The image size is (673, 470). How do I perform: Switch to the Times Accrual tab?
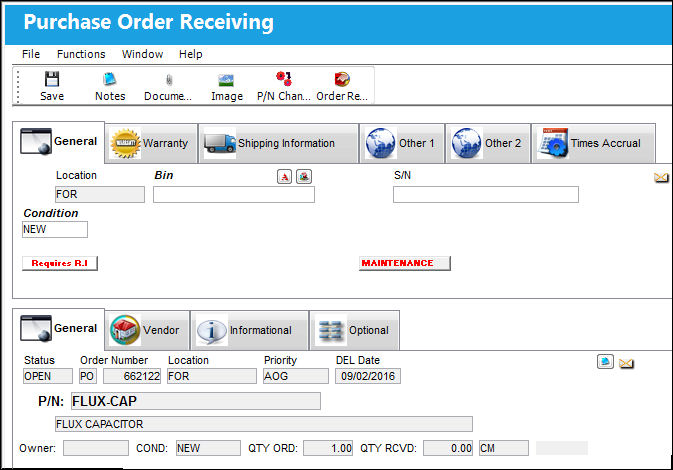tap(594, 143)
